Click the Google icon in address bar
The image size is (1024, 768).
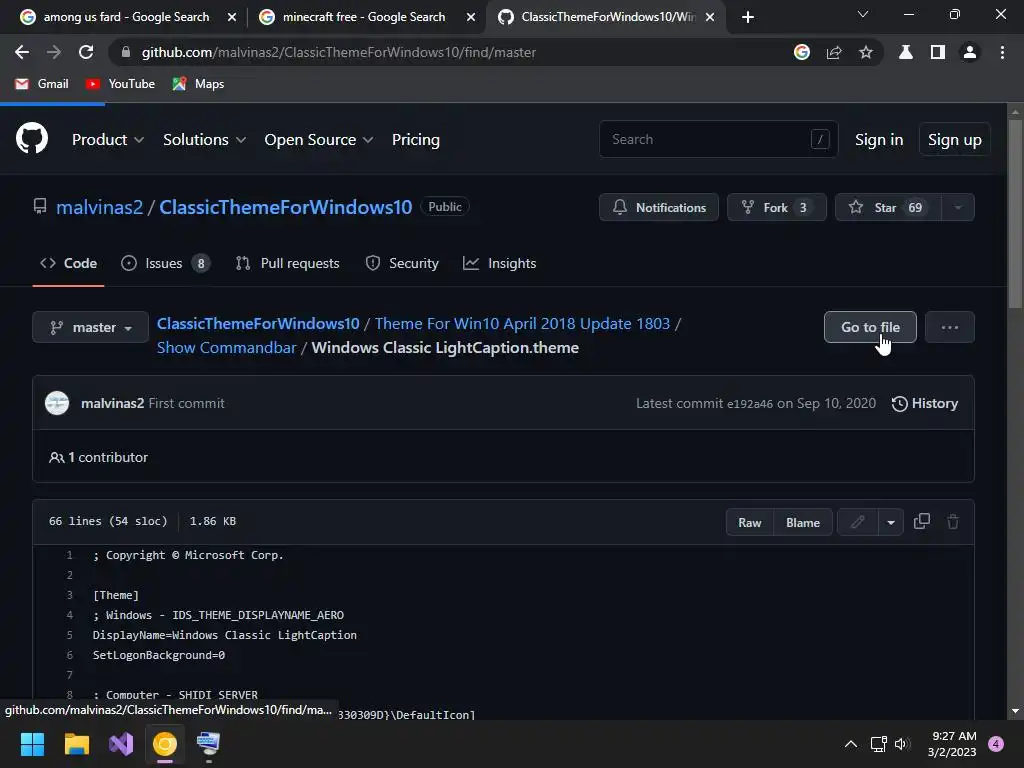point(802,52)
